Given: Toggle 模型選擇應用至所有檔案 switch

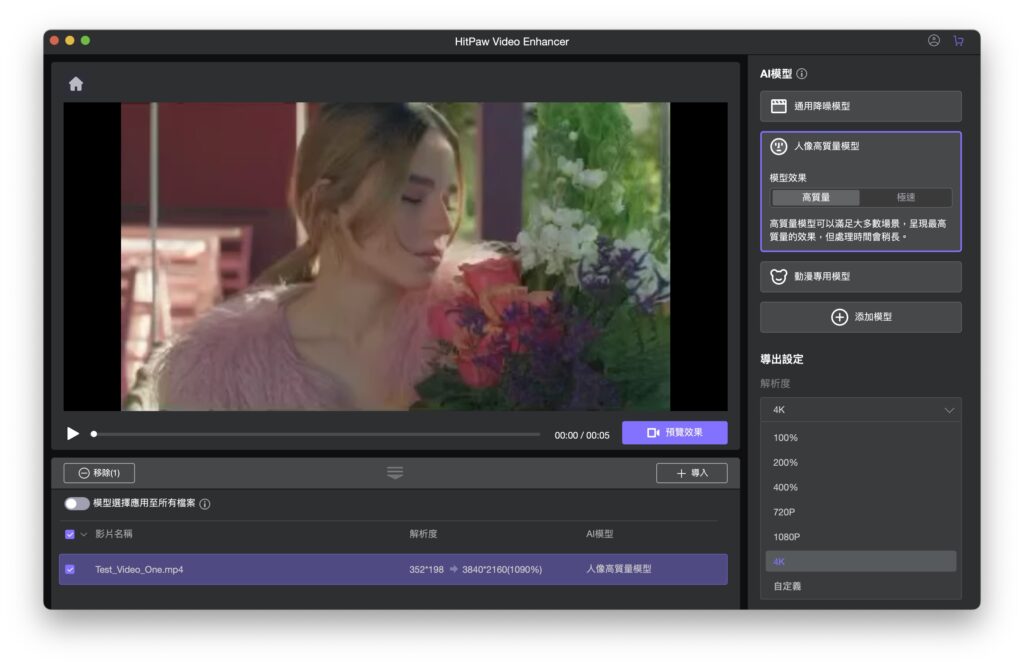Looking at the screenshot, I should pyautogui.click(x=76, y=504).
